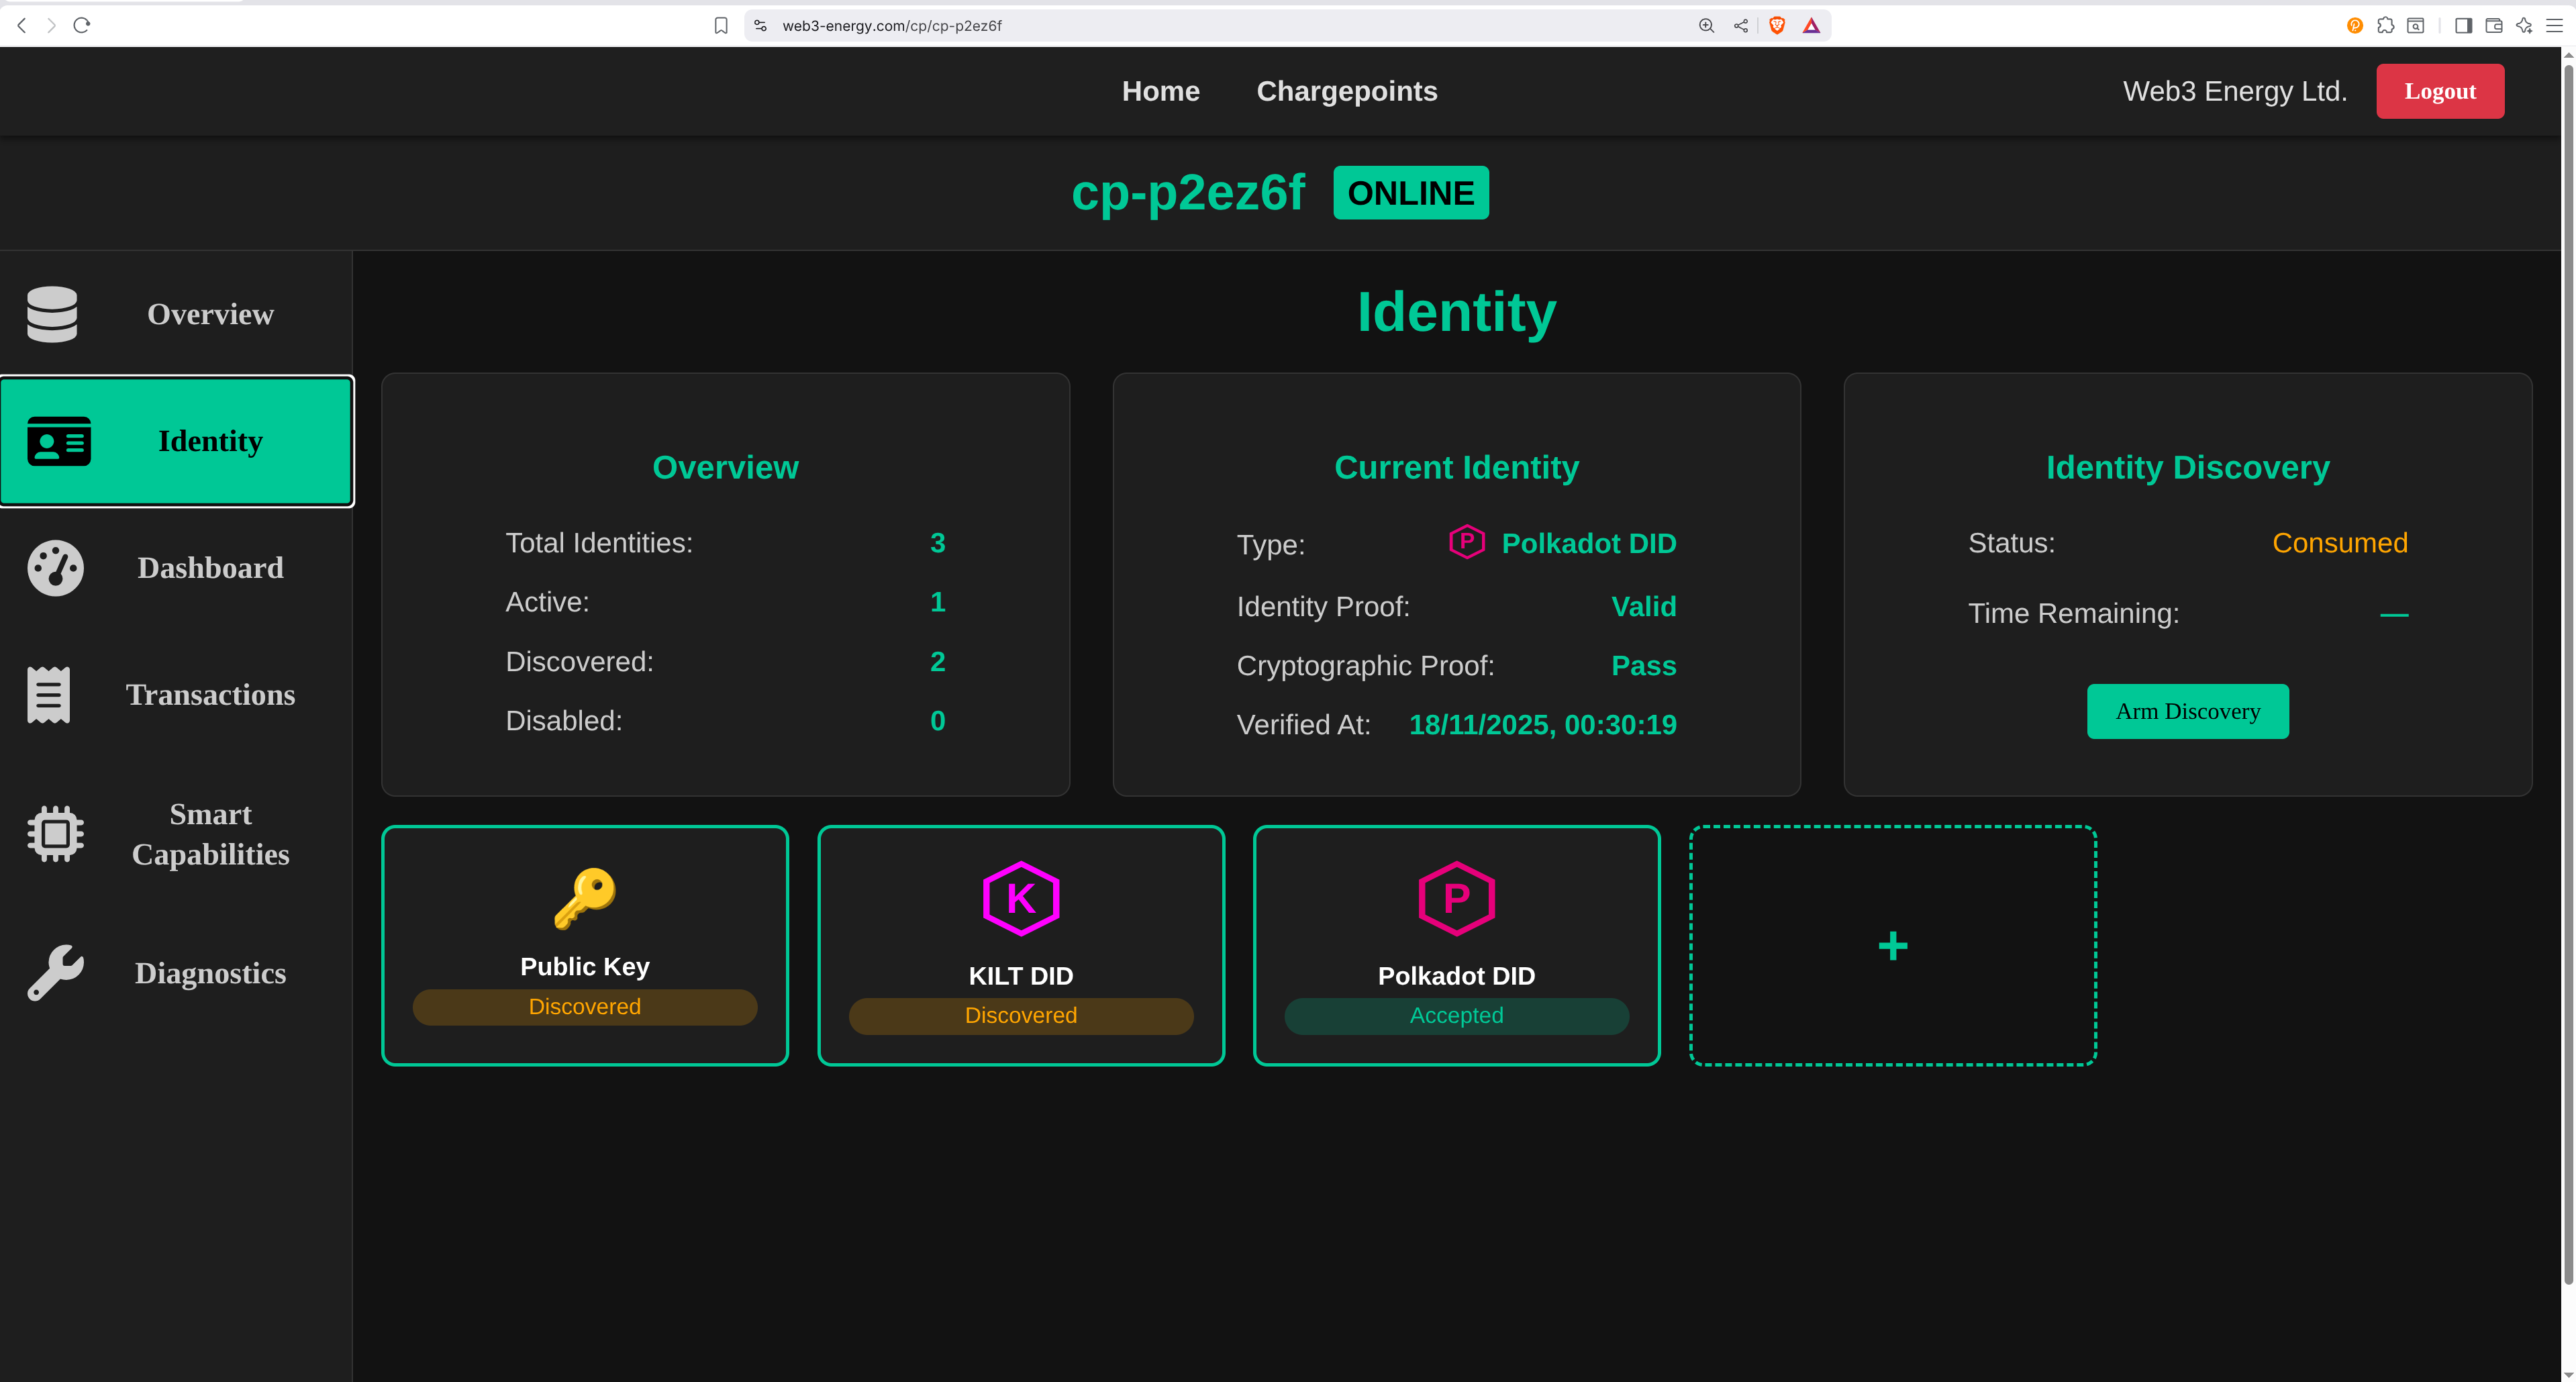Bookmark this page
Image resolution: width=2576 pixels, height=1382 pixels.
(x=721, y=26)
